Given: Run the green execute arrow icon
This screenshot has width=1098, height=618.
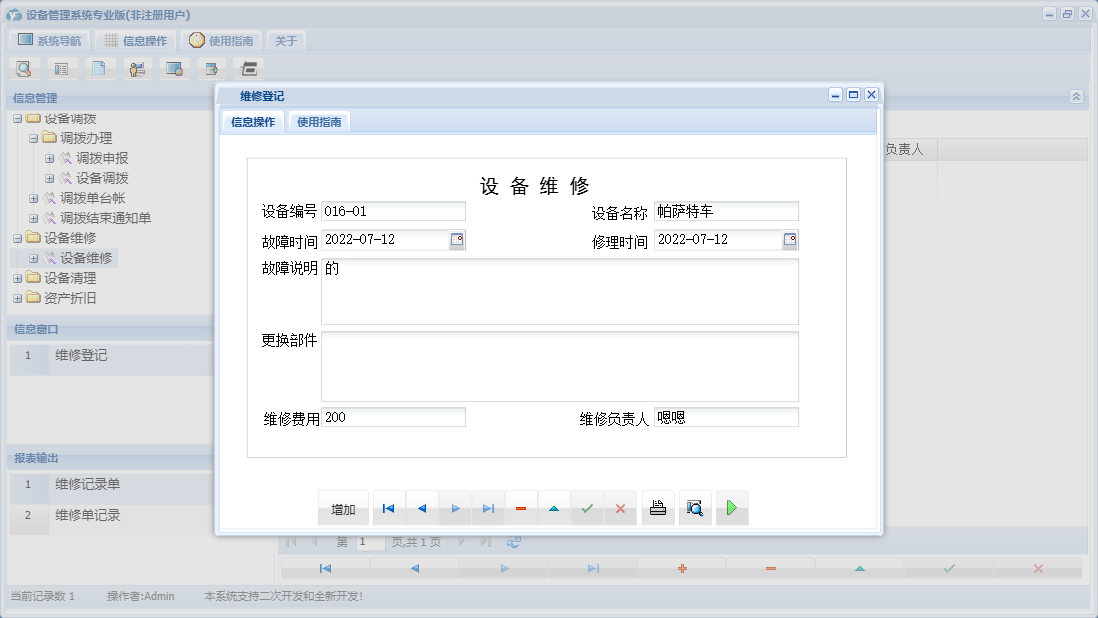Looking at the screenshot, I should pyautogui.click(x=731, y=508).
